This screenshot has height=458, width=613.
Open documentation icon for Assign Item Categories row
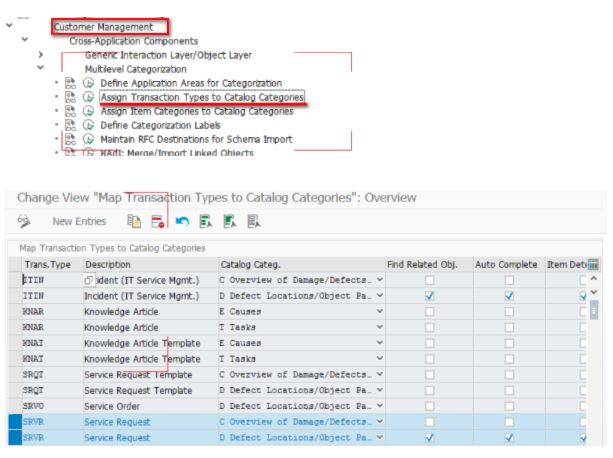(x=70, y=111)
